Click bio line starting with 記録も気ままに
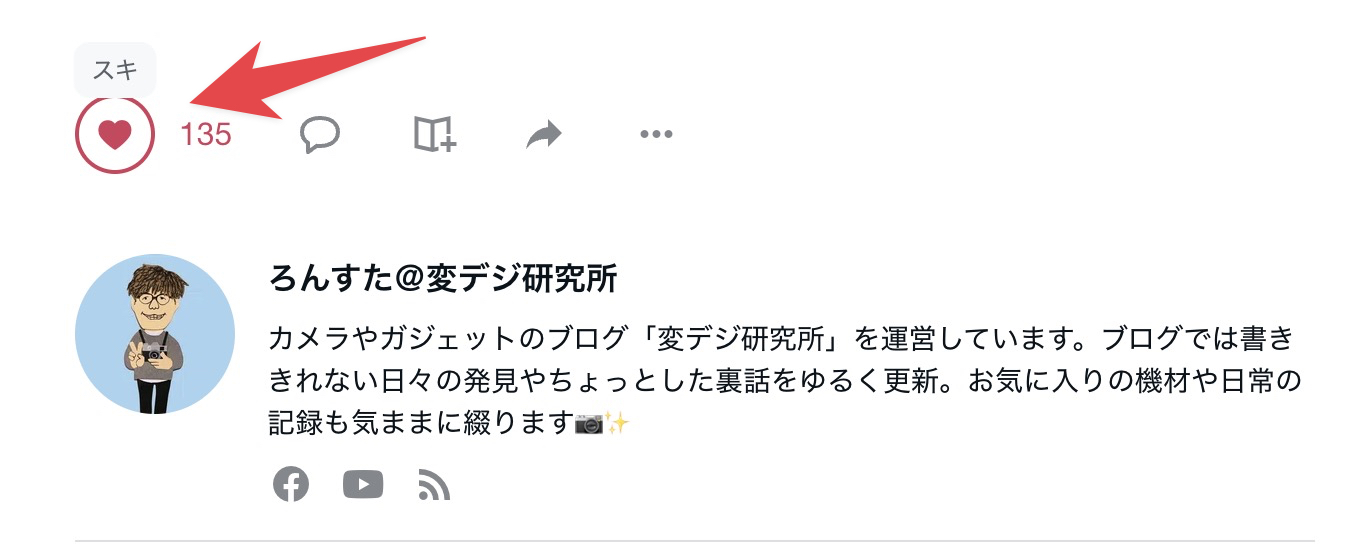The width and height of the screenshot is (1356, 544). point(450,423)
